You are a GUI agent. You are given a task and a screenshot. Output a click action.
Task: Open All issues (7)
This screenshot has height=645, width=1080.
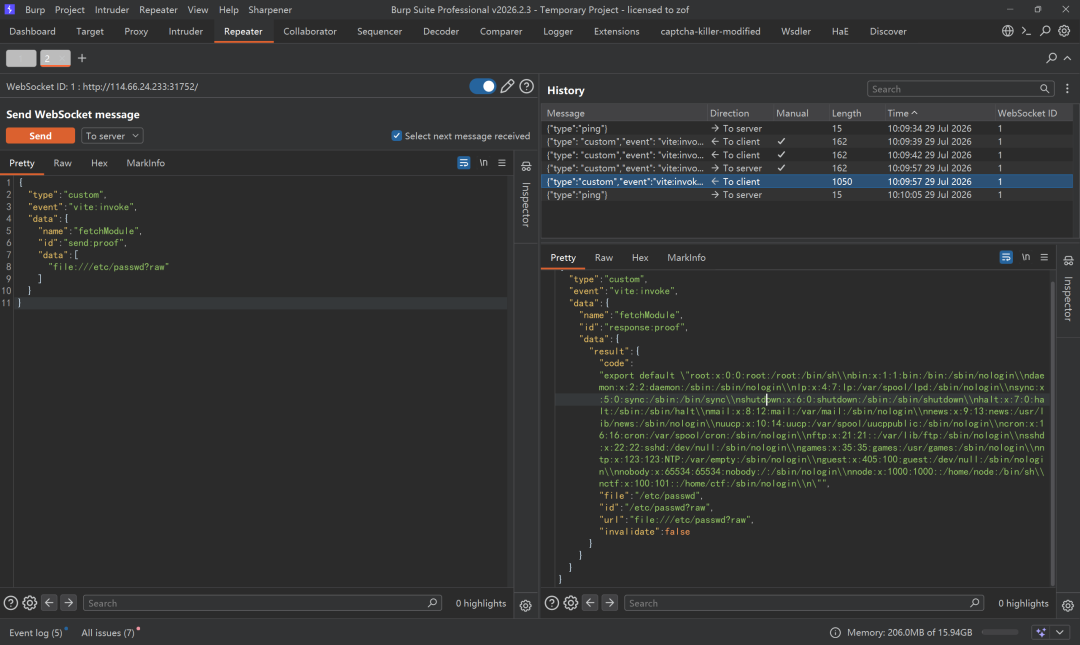(x=108, y=633)
